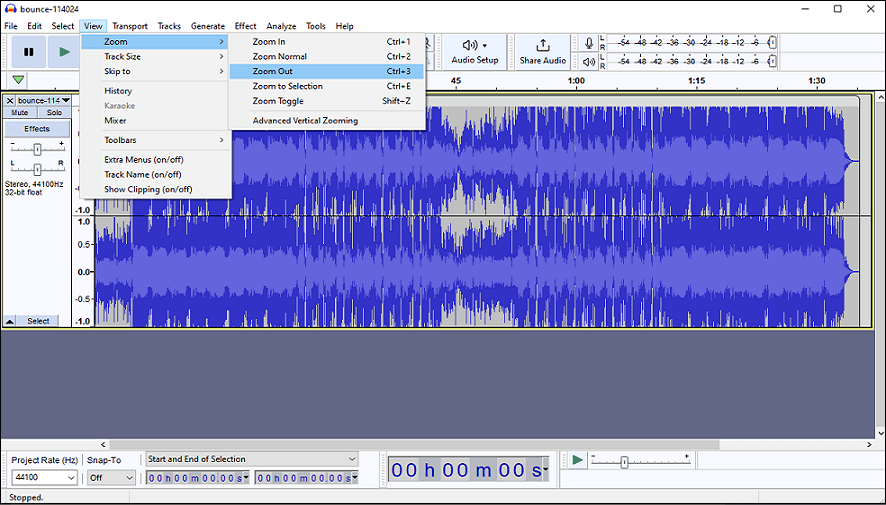Open Start and End of Selection dropdown
The height and width of the screenshot is (505, 886).
(252, 459)
